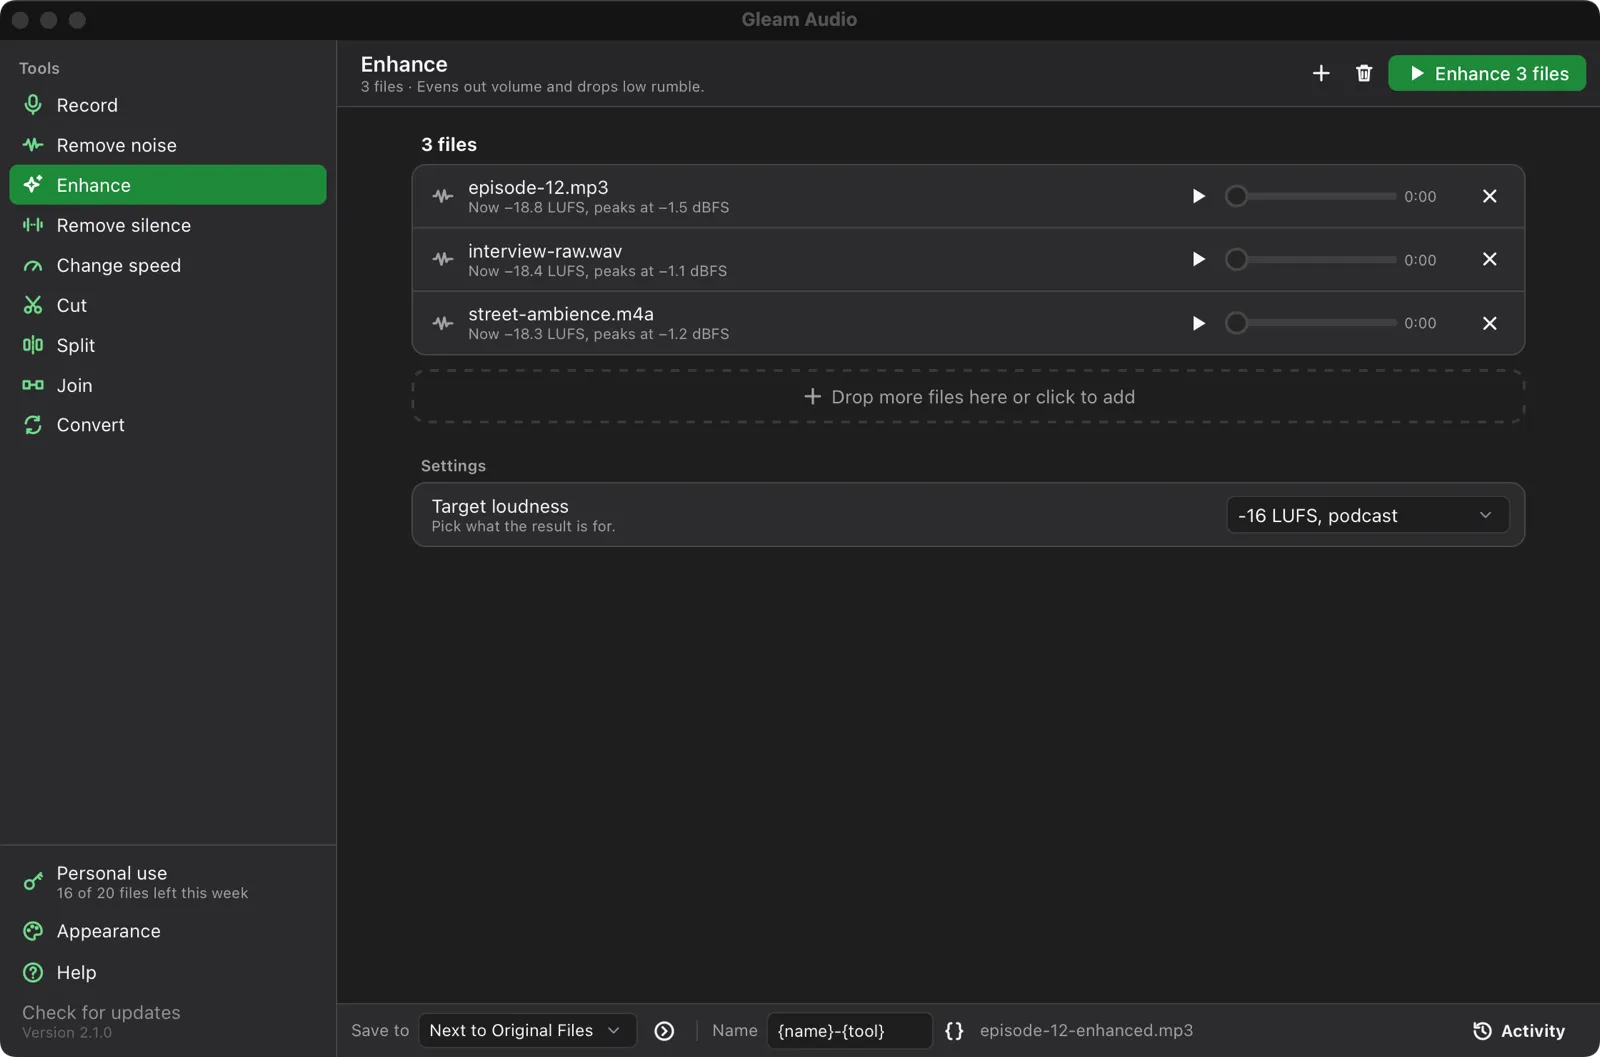Click the Enhance sparkle icon

pos(33,185)
